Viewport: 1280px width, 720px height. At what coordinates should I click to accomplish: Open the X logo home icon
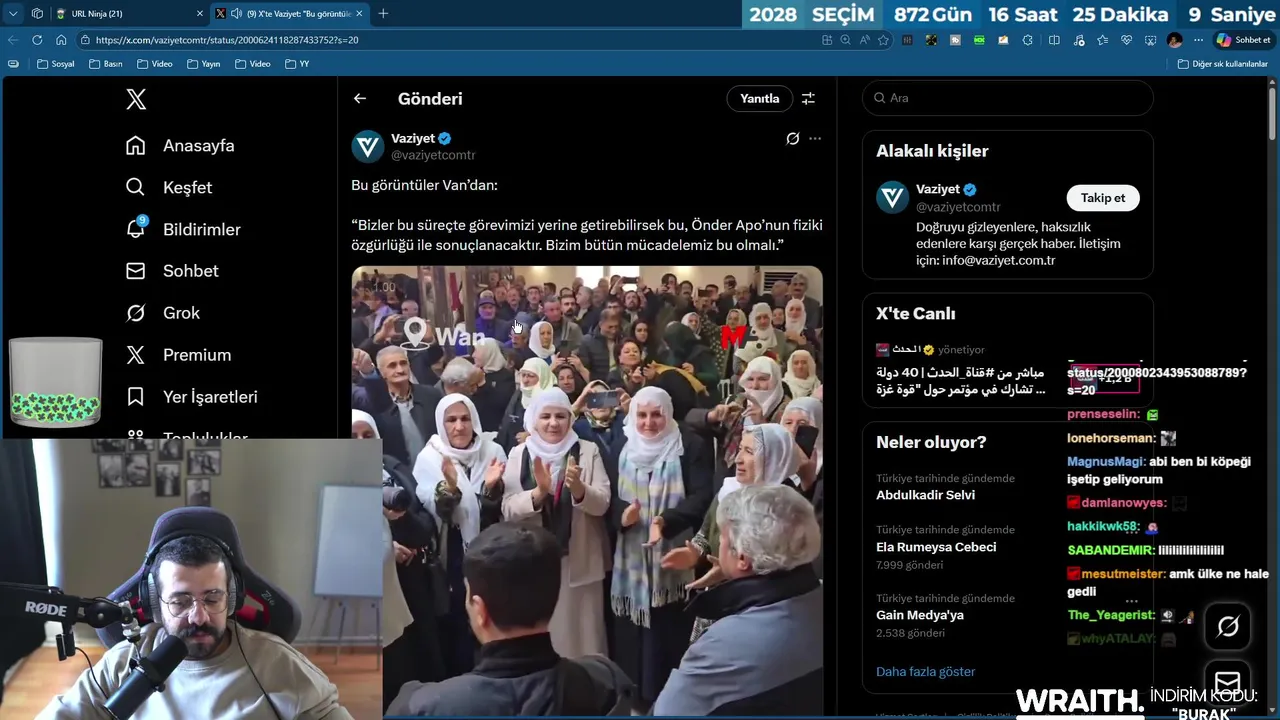tap(136, 99)
